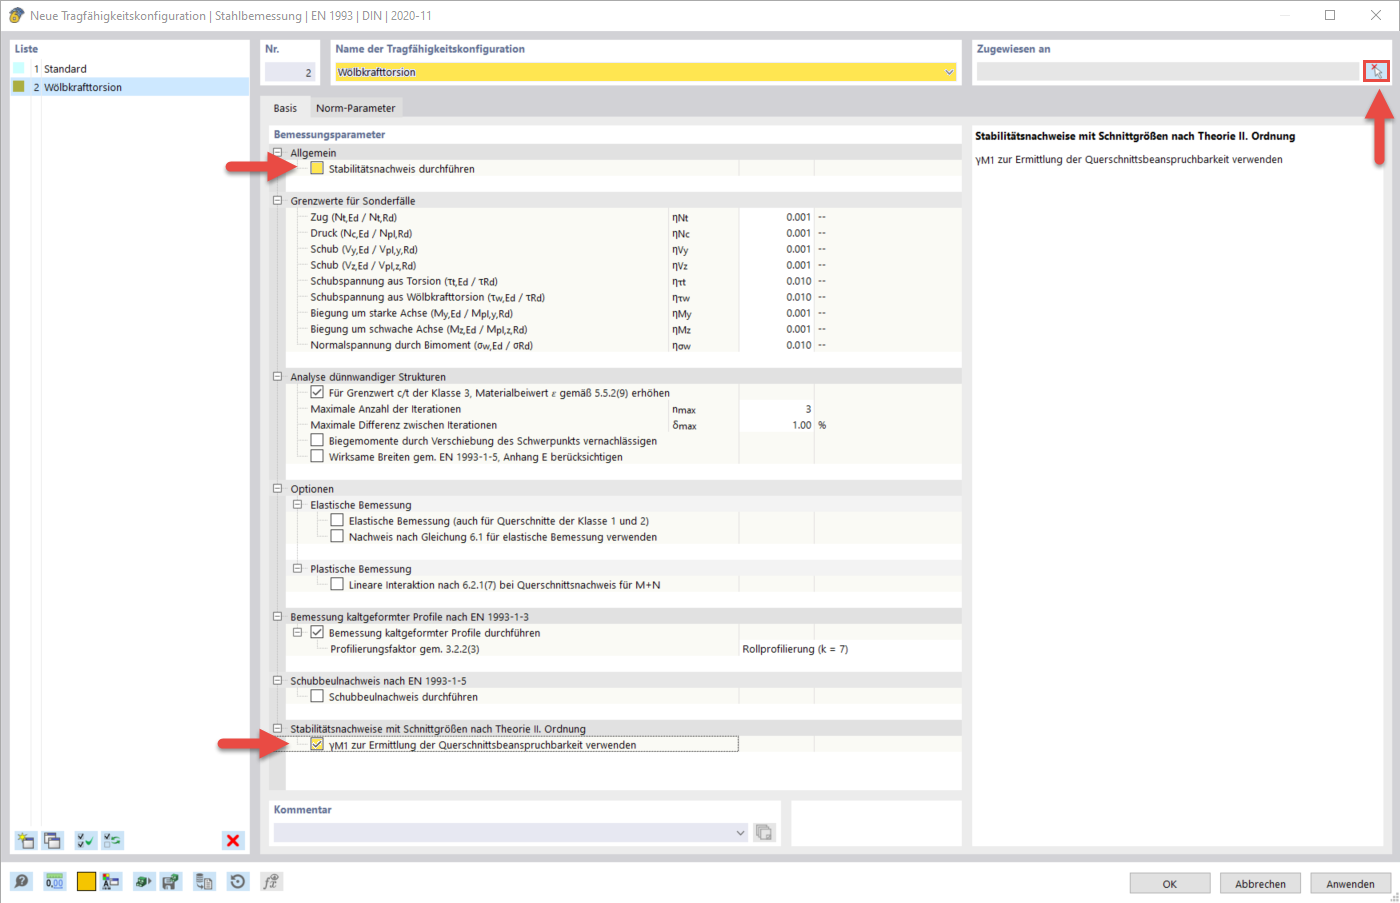Image resolution: width=1400 pixels, height=903 pixels.
Task: Toggle γM1 zur Ermittlung der Querschnittsbeanspruchbarkeit checkbox
Action: click(317, 744)
